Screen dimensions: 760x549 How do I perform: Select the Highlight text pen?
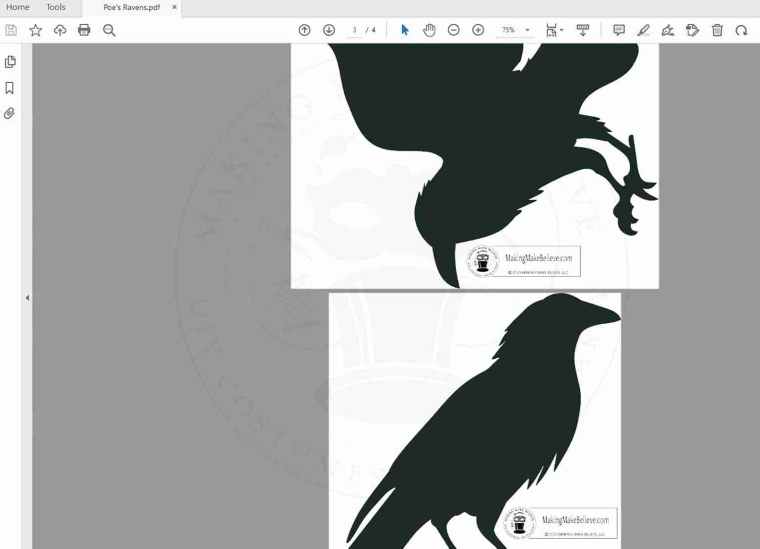643,30
